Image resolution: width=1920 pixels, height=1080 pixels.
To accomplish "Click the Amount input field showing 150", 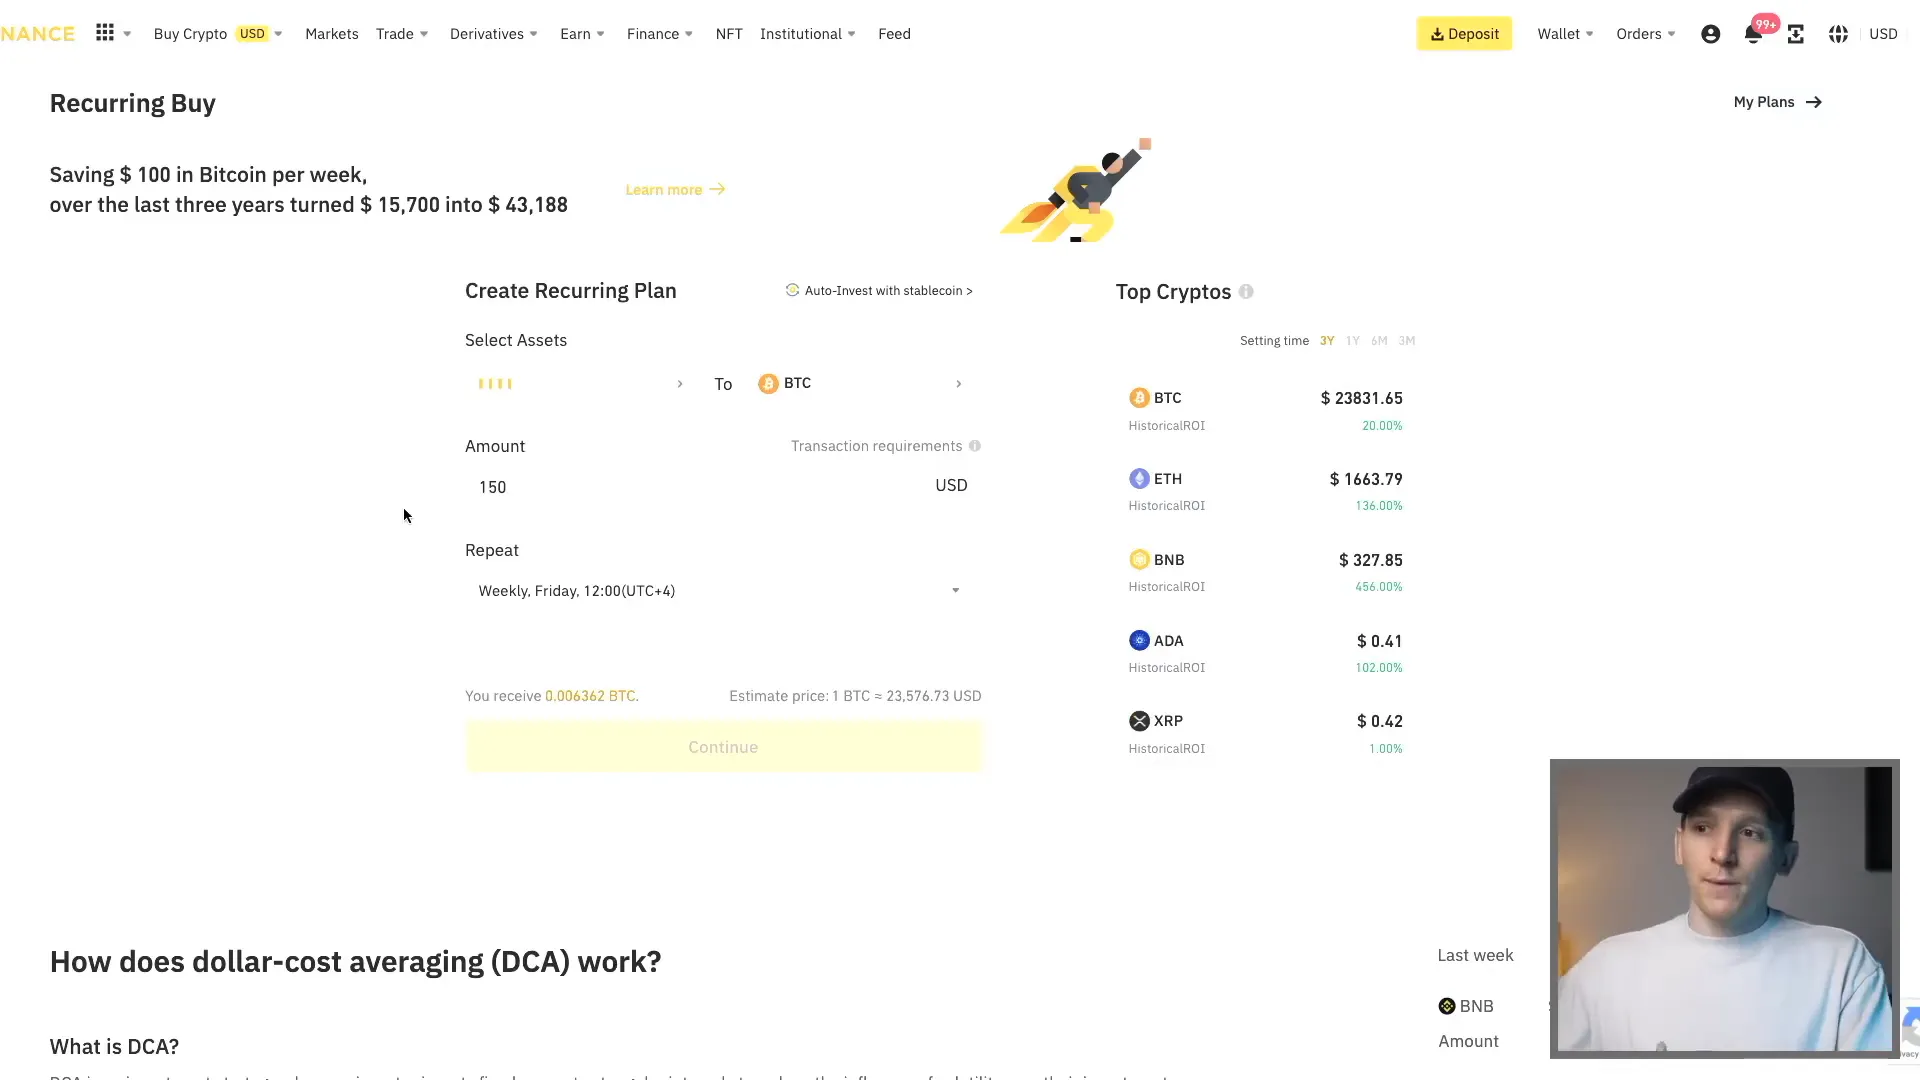I will click(x=723, y=487).
